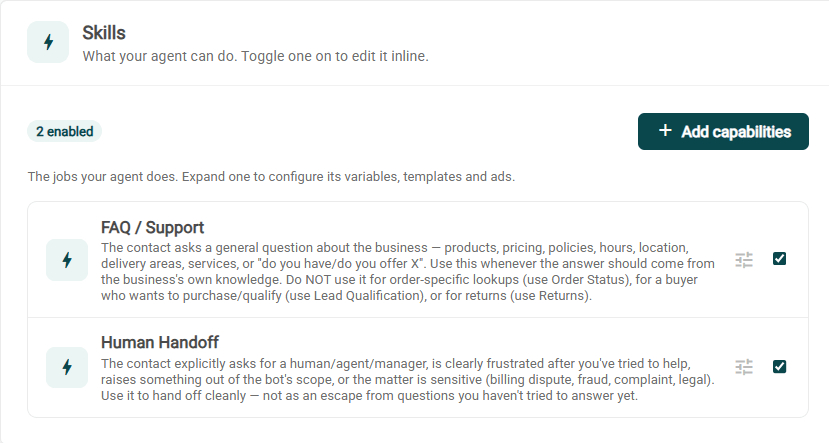
Task: Click the 'jobs your agent does' helper text
Action: click(x=271, y=177)
